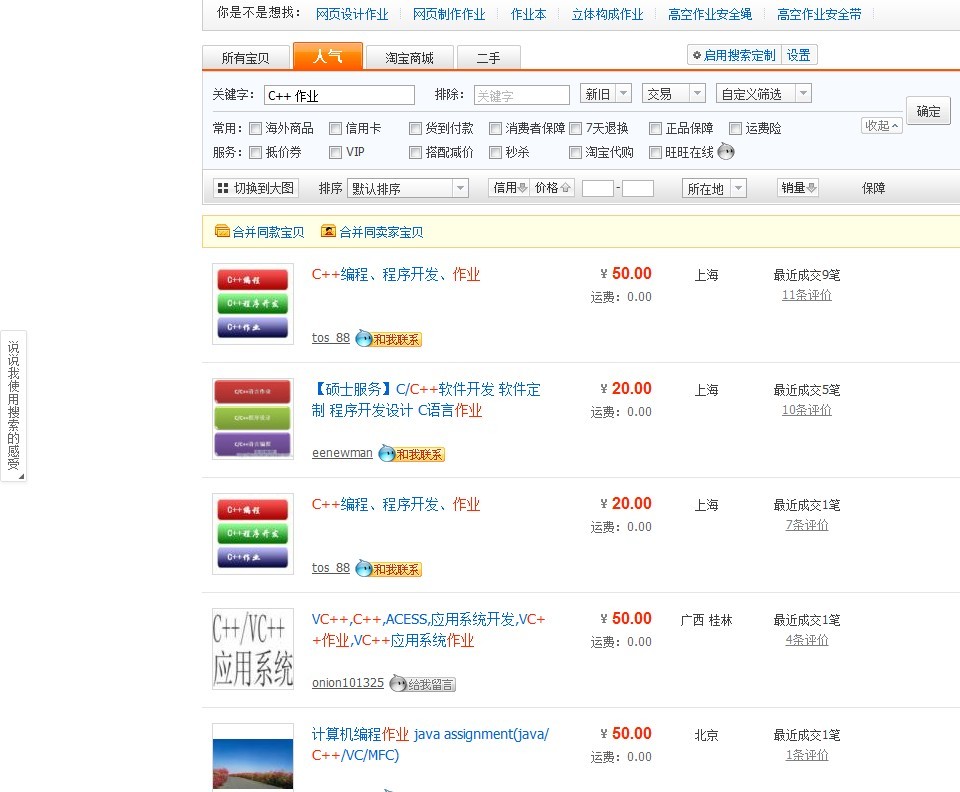Click 切换到大图 view button
Screen dimensions: 960x792
tap(257, 188)
